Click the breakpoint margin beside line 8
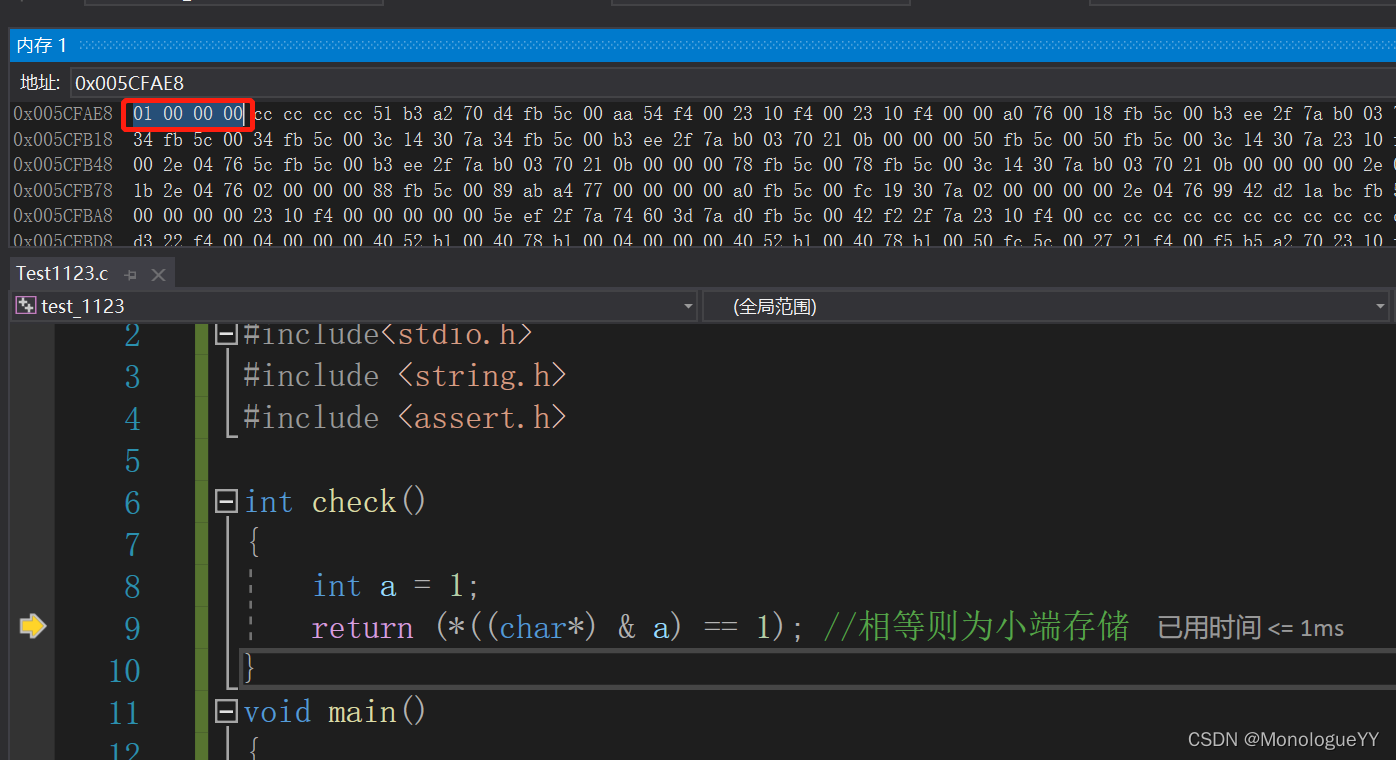Image resolution: width=1396 pixels, height=760 pixels. pos(32,585)
